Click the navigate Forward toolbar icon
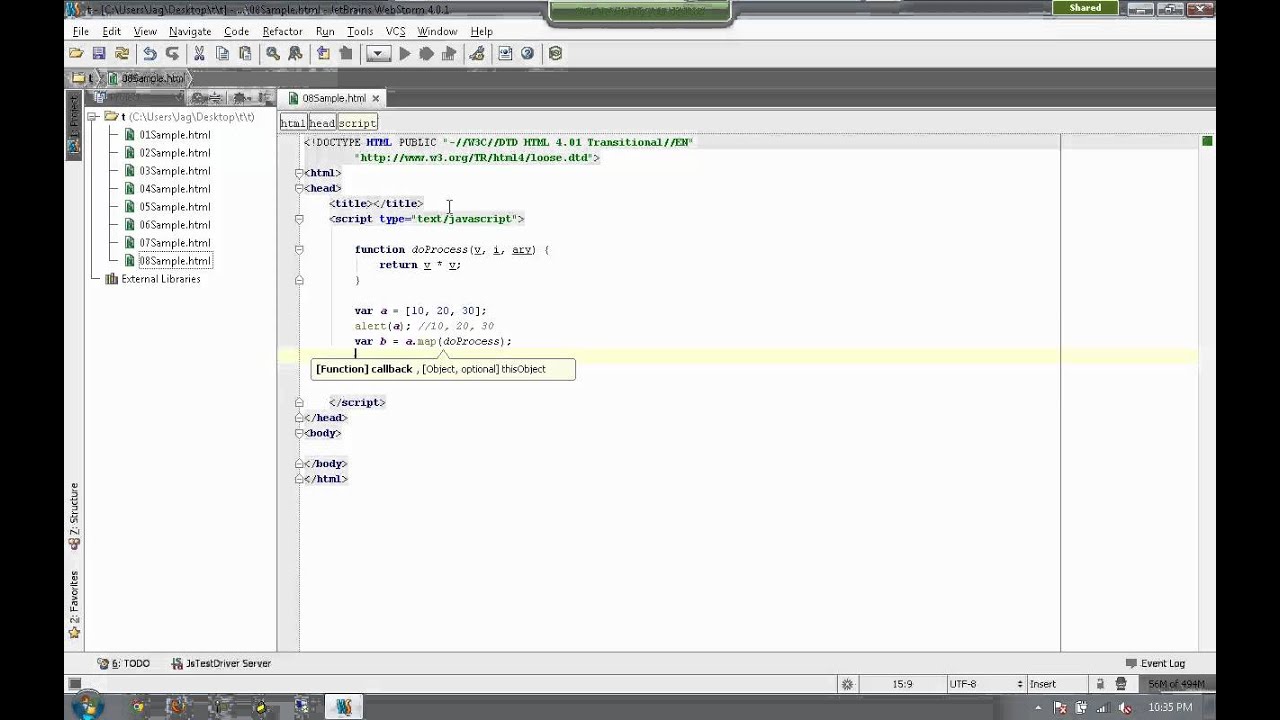Screen dimensions: 1280x720 [346, 54]
